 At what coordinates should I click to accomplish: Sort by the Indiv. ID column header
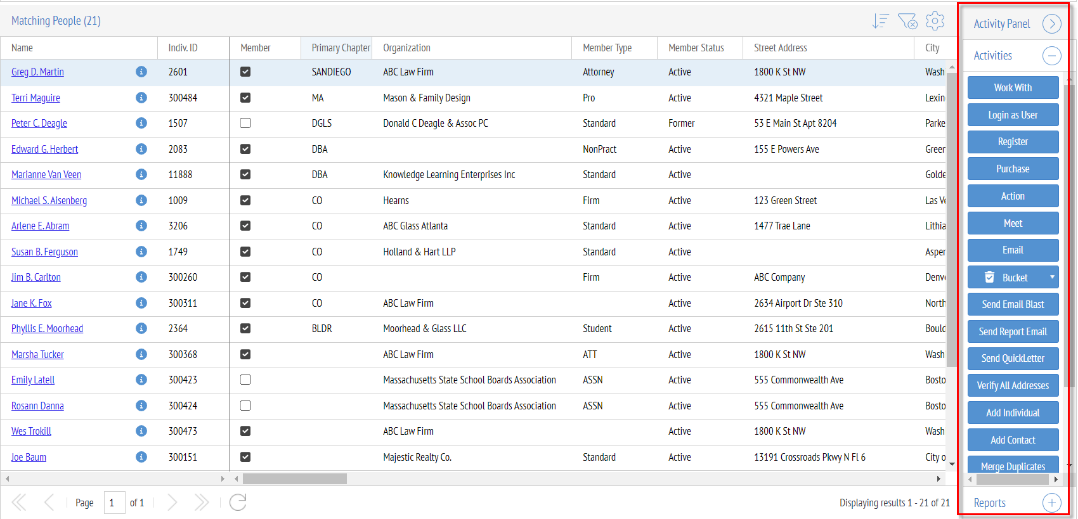[x=193, y=48]
